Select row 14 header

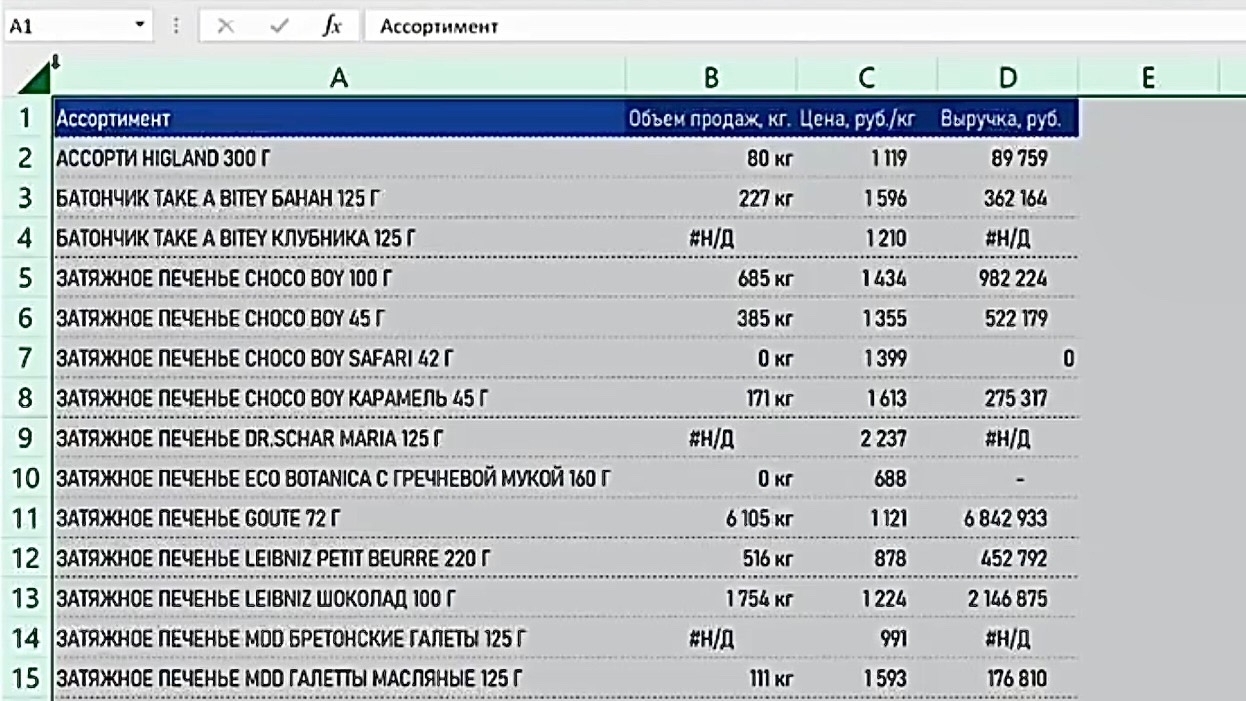coord(26,639)
